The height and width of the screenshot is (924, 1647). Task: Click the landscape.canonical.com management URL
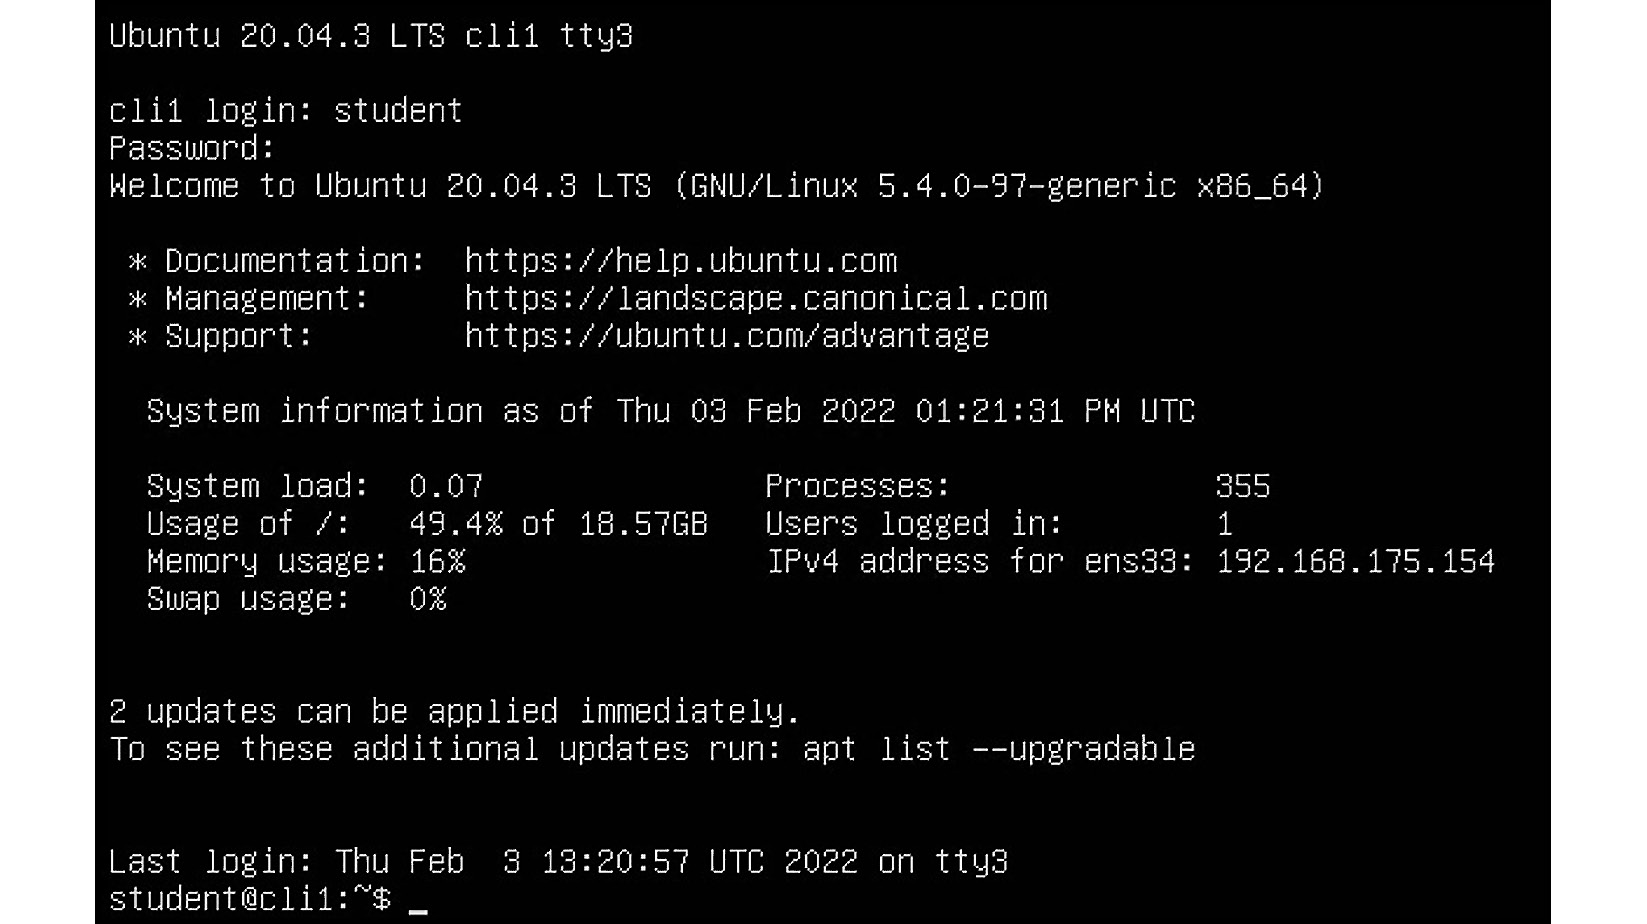point(756,299)
